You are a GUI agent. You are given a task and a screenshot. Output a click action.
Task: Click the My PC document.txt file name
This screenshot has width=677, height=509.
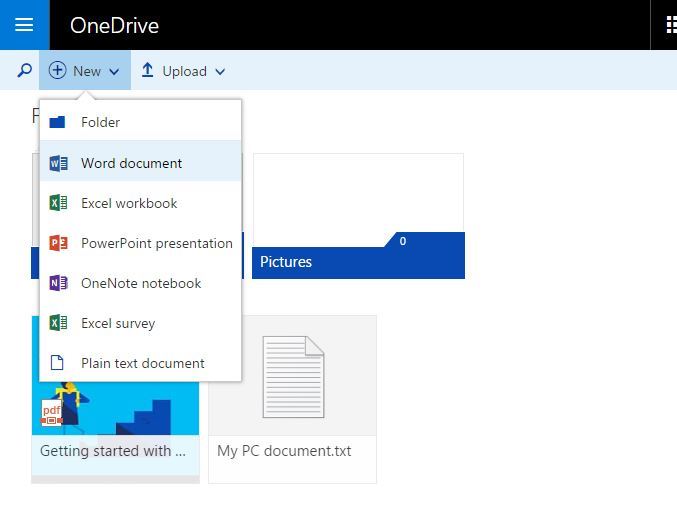coord(284,451)
